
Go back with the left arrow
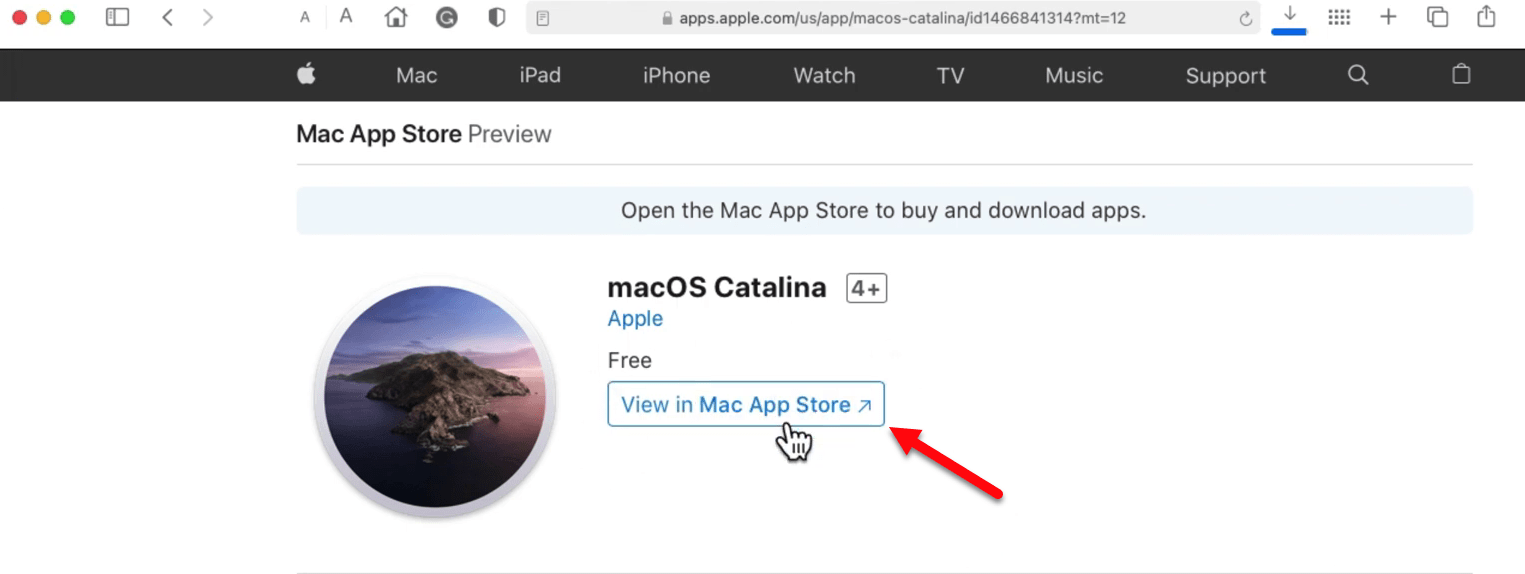[167, 17]
